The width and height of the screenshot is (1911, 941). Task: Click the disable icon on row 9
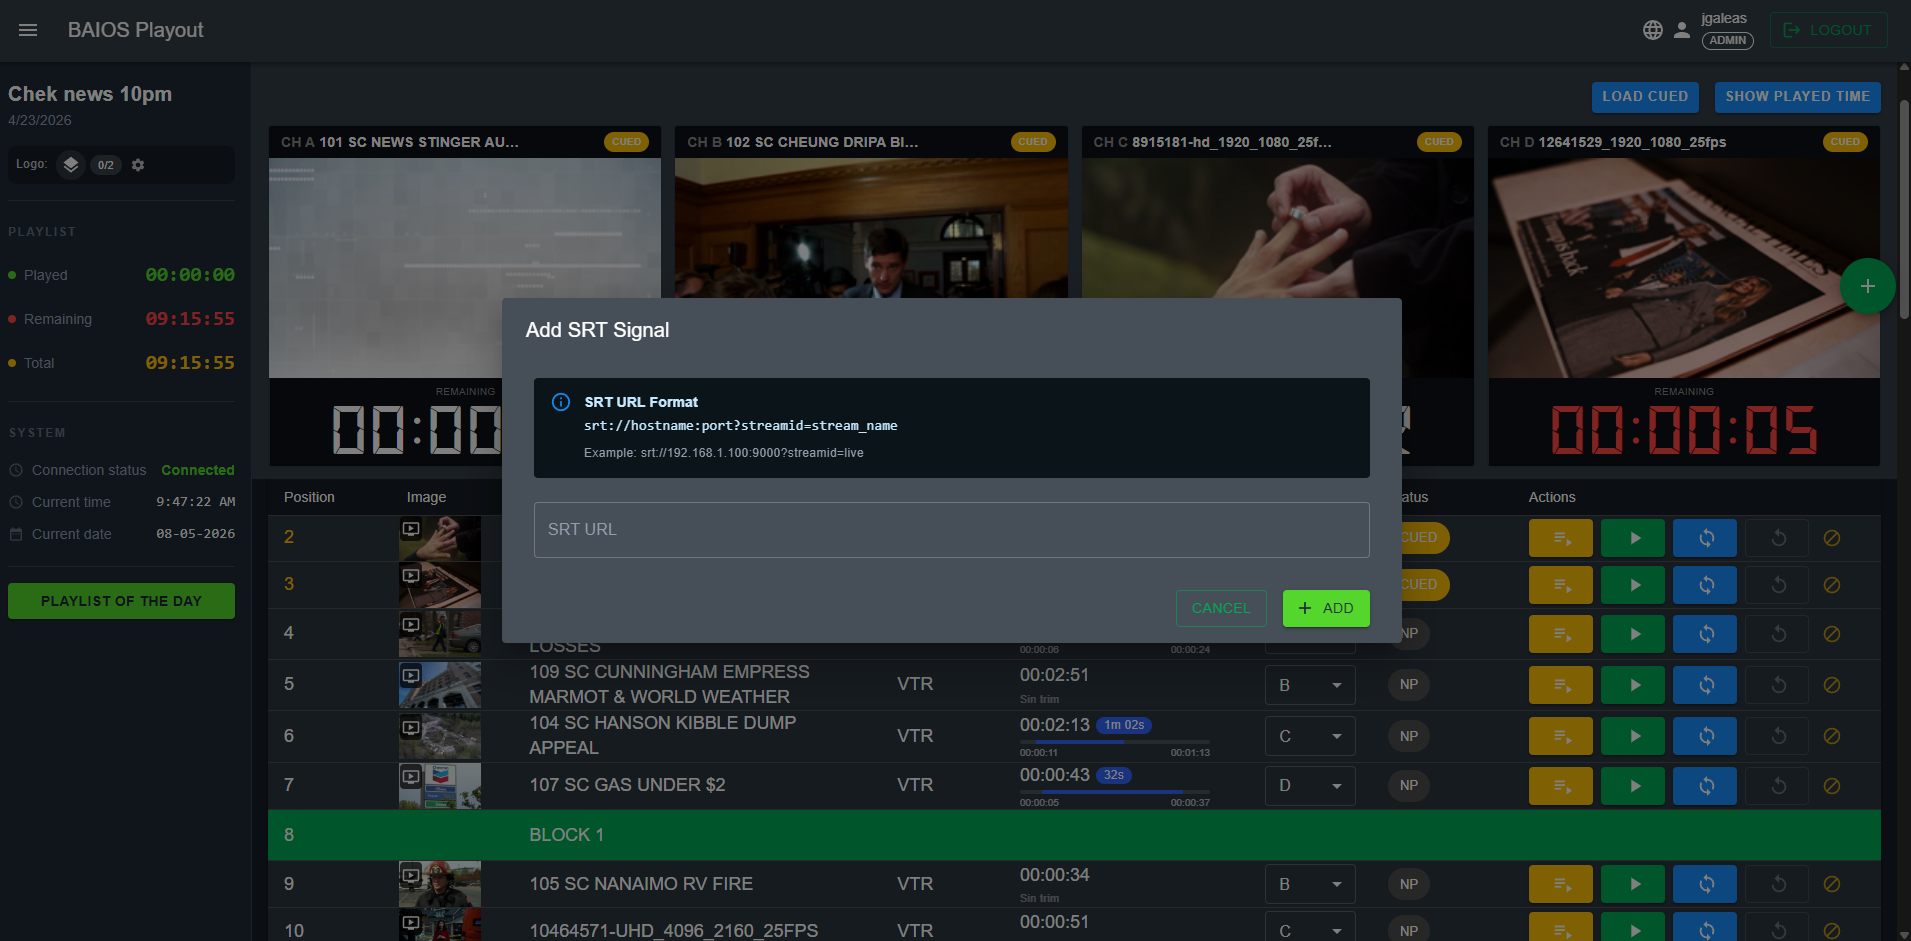pos(1832,884)
